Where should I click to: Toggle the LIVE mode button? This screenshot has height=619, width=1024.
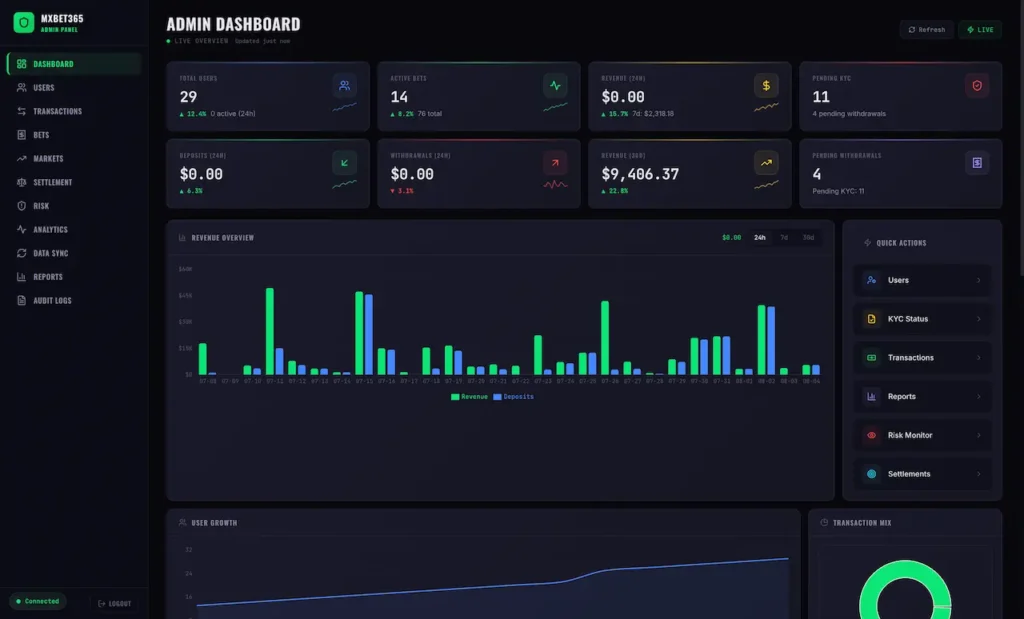(x=980, y=29)
